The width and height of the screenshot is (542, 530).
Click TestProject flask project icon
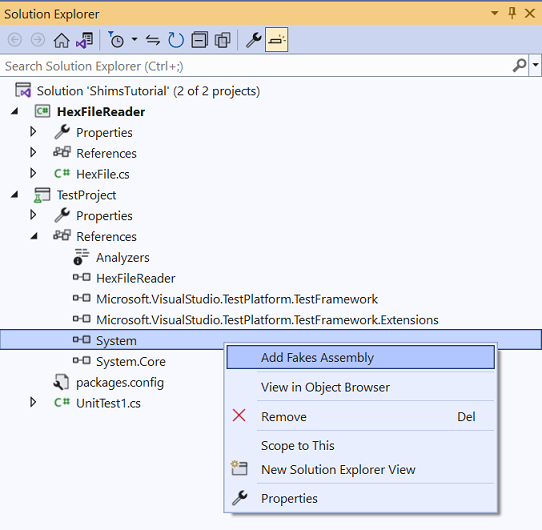(42, 195)
